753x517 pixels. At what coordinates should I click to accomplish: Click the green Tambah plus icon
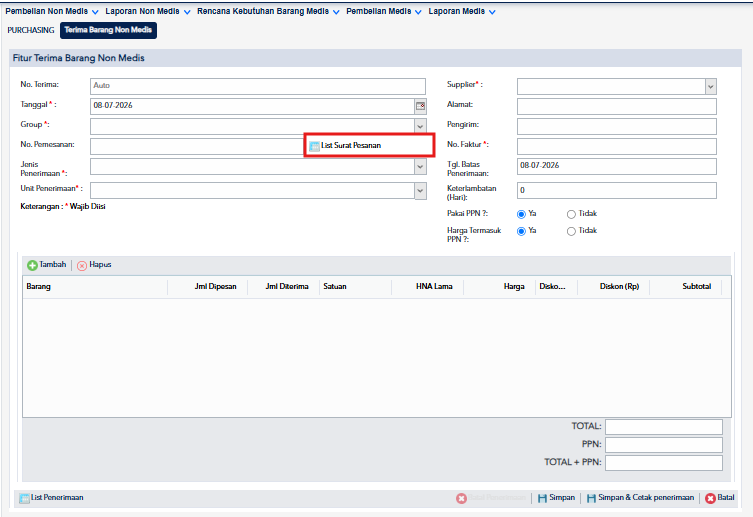(x=32, y=265)
